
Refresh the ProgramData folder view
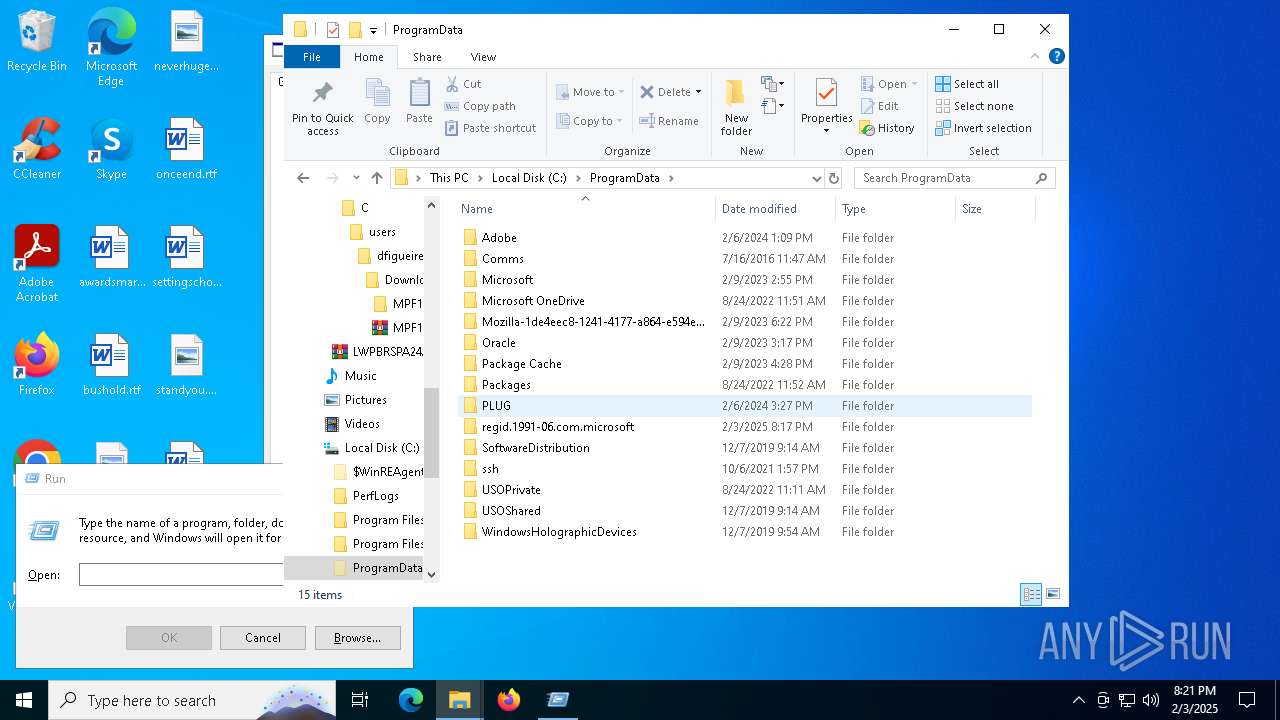pyautogui.click(x=834, y=178)
